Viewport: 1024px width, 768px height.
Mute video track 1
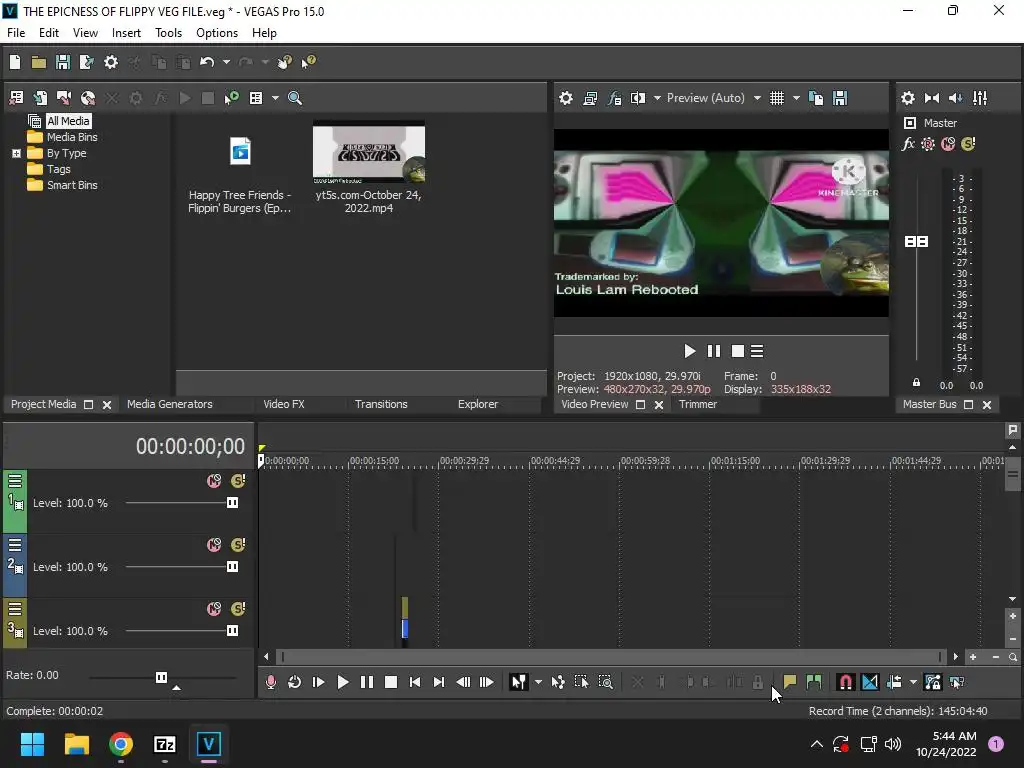click(214, 481)
